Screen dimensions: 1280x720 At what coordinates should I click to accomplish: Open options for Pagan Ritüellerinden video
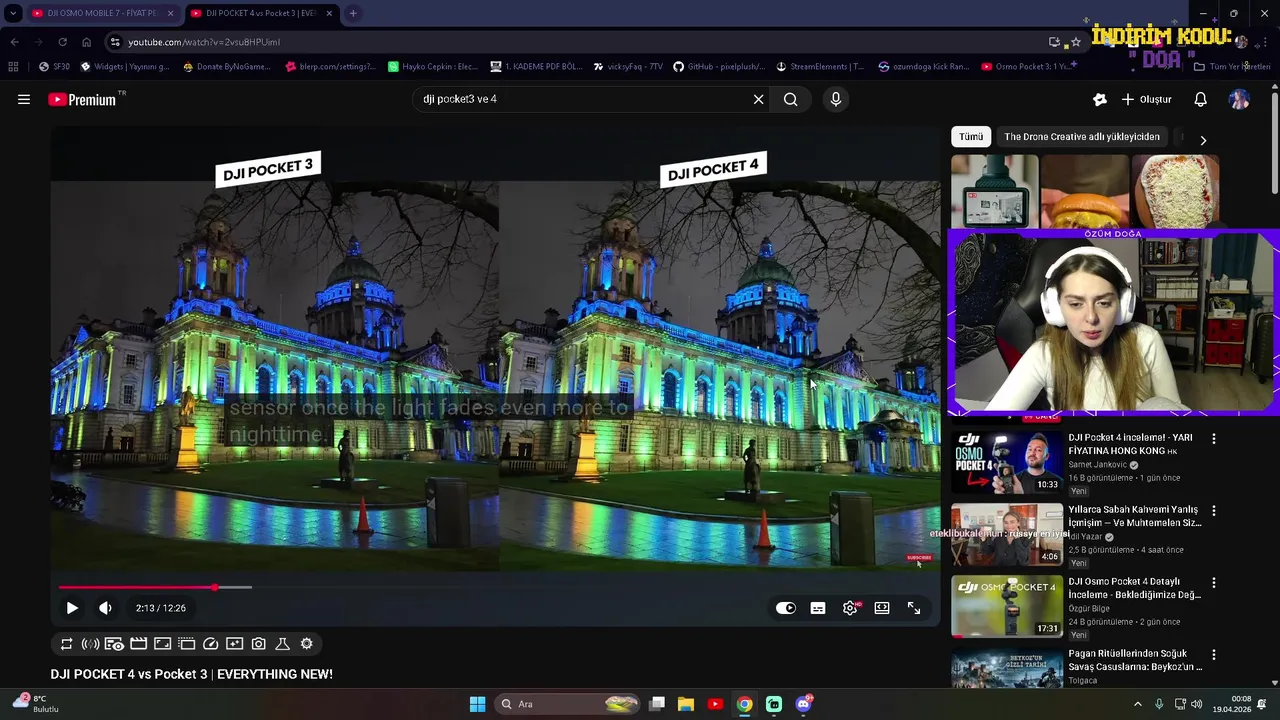pos(1214,655)
